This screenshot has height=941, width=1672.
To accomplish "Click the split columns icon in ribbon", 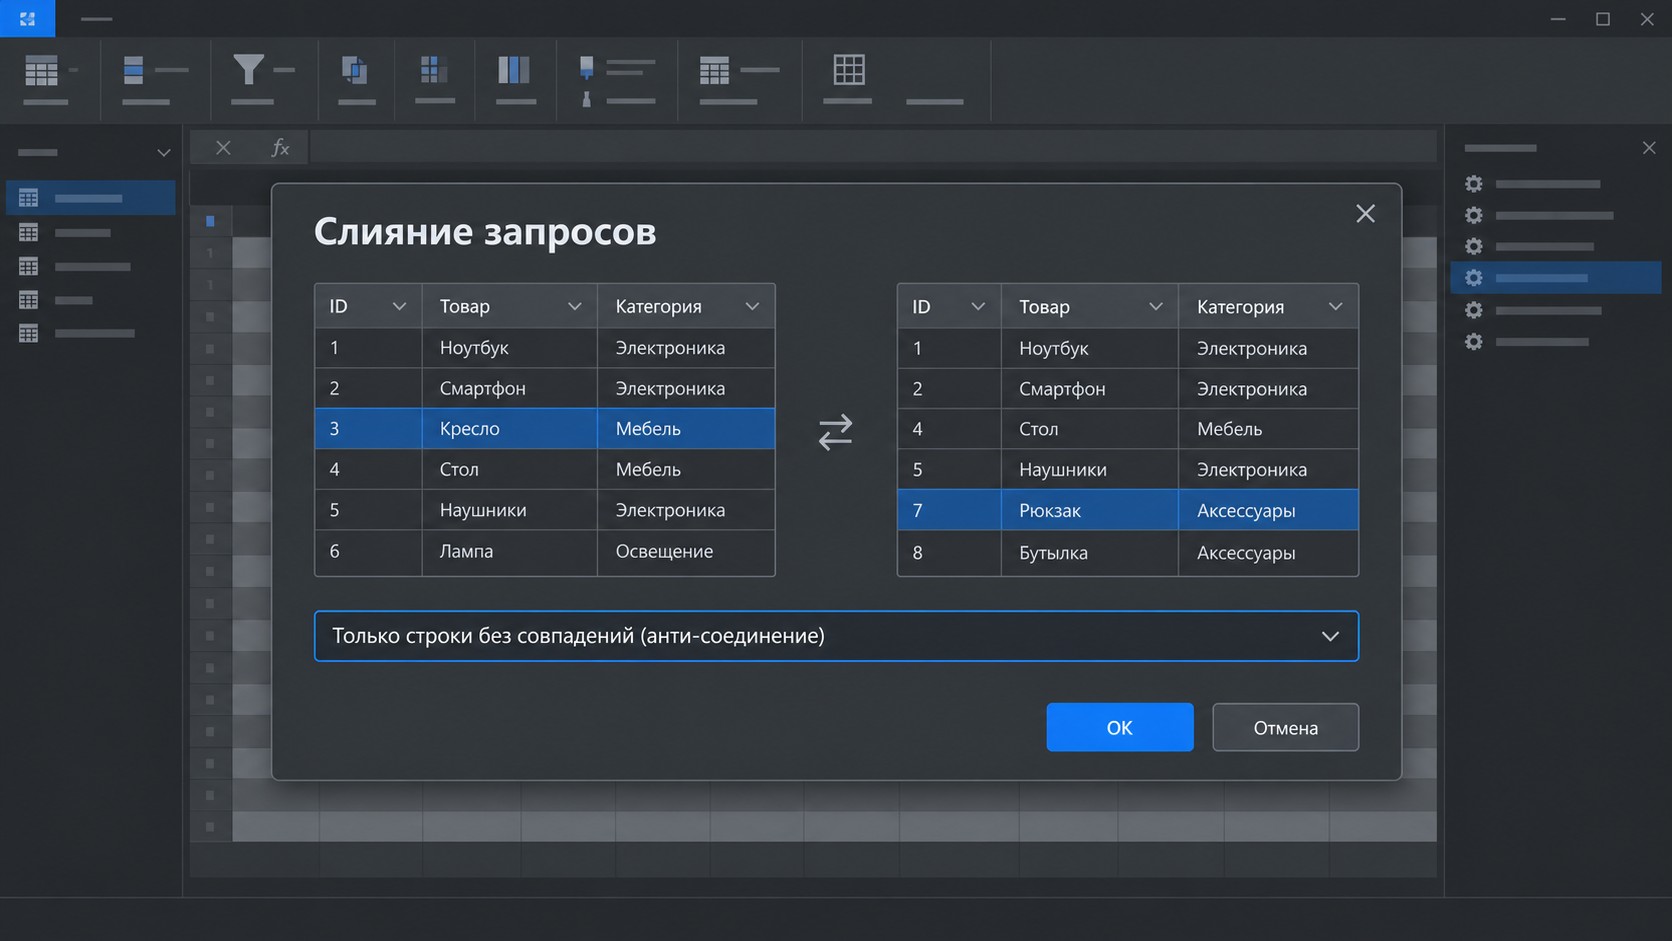I will (514, 70).
